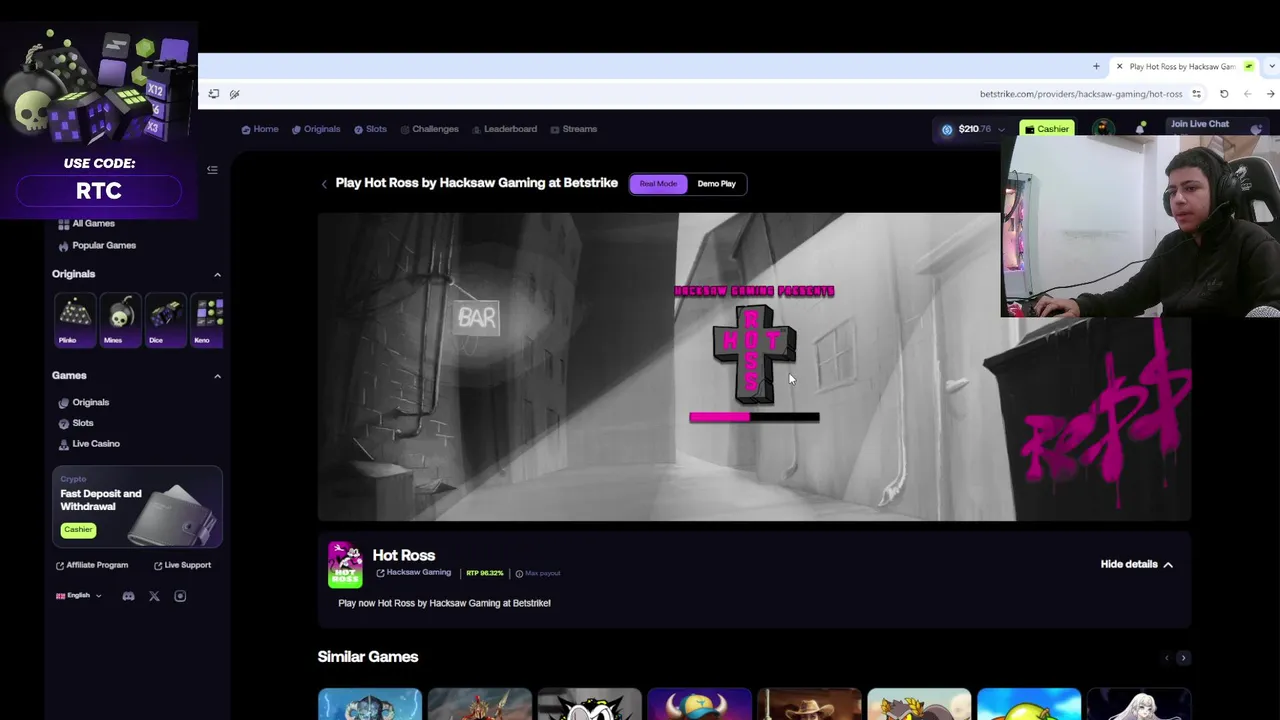Click the green Cashier button in header
The image size is (1280, 720).
point(1047,129)
